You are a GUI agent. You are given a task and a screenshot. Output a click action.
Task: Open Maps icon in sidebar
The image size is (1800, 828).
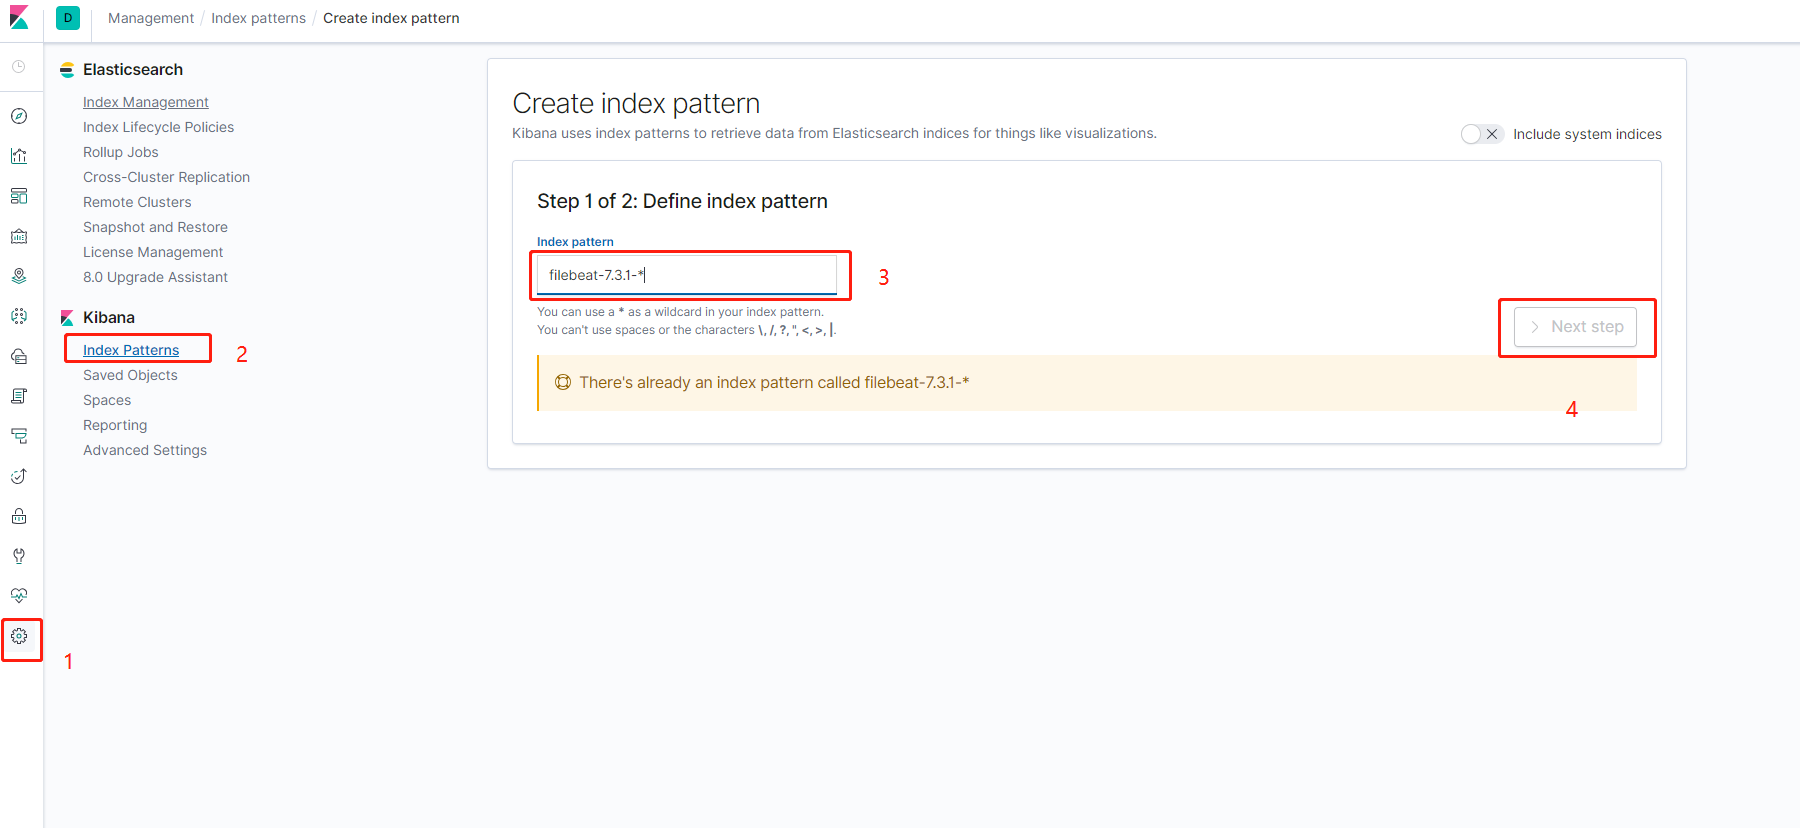point(19,276)
